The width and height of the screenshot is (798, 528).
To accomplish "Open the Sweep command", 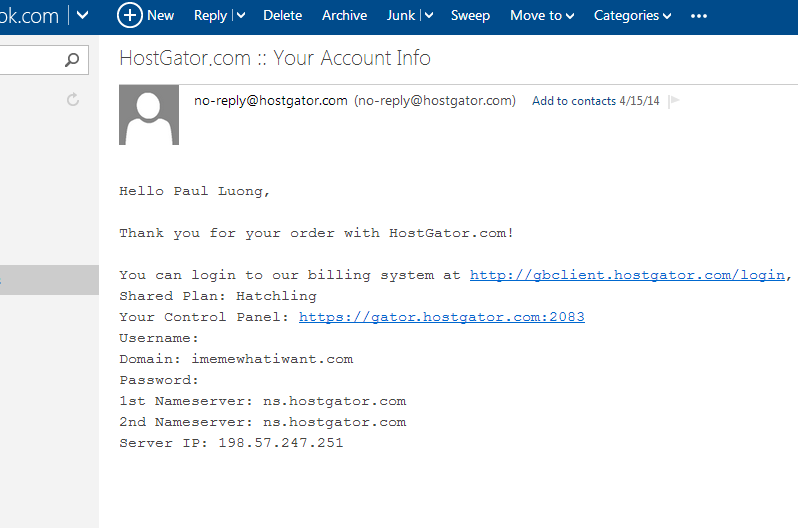I will pos(470,16).
